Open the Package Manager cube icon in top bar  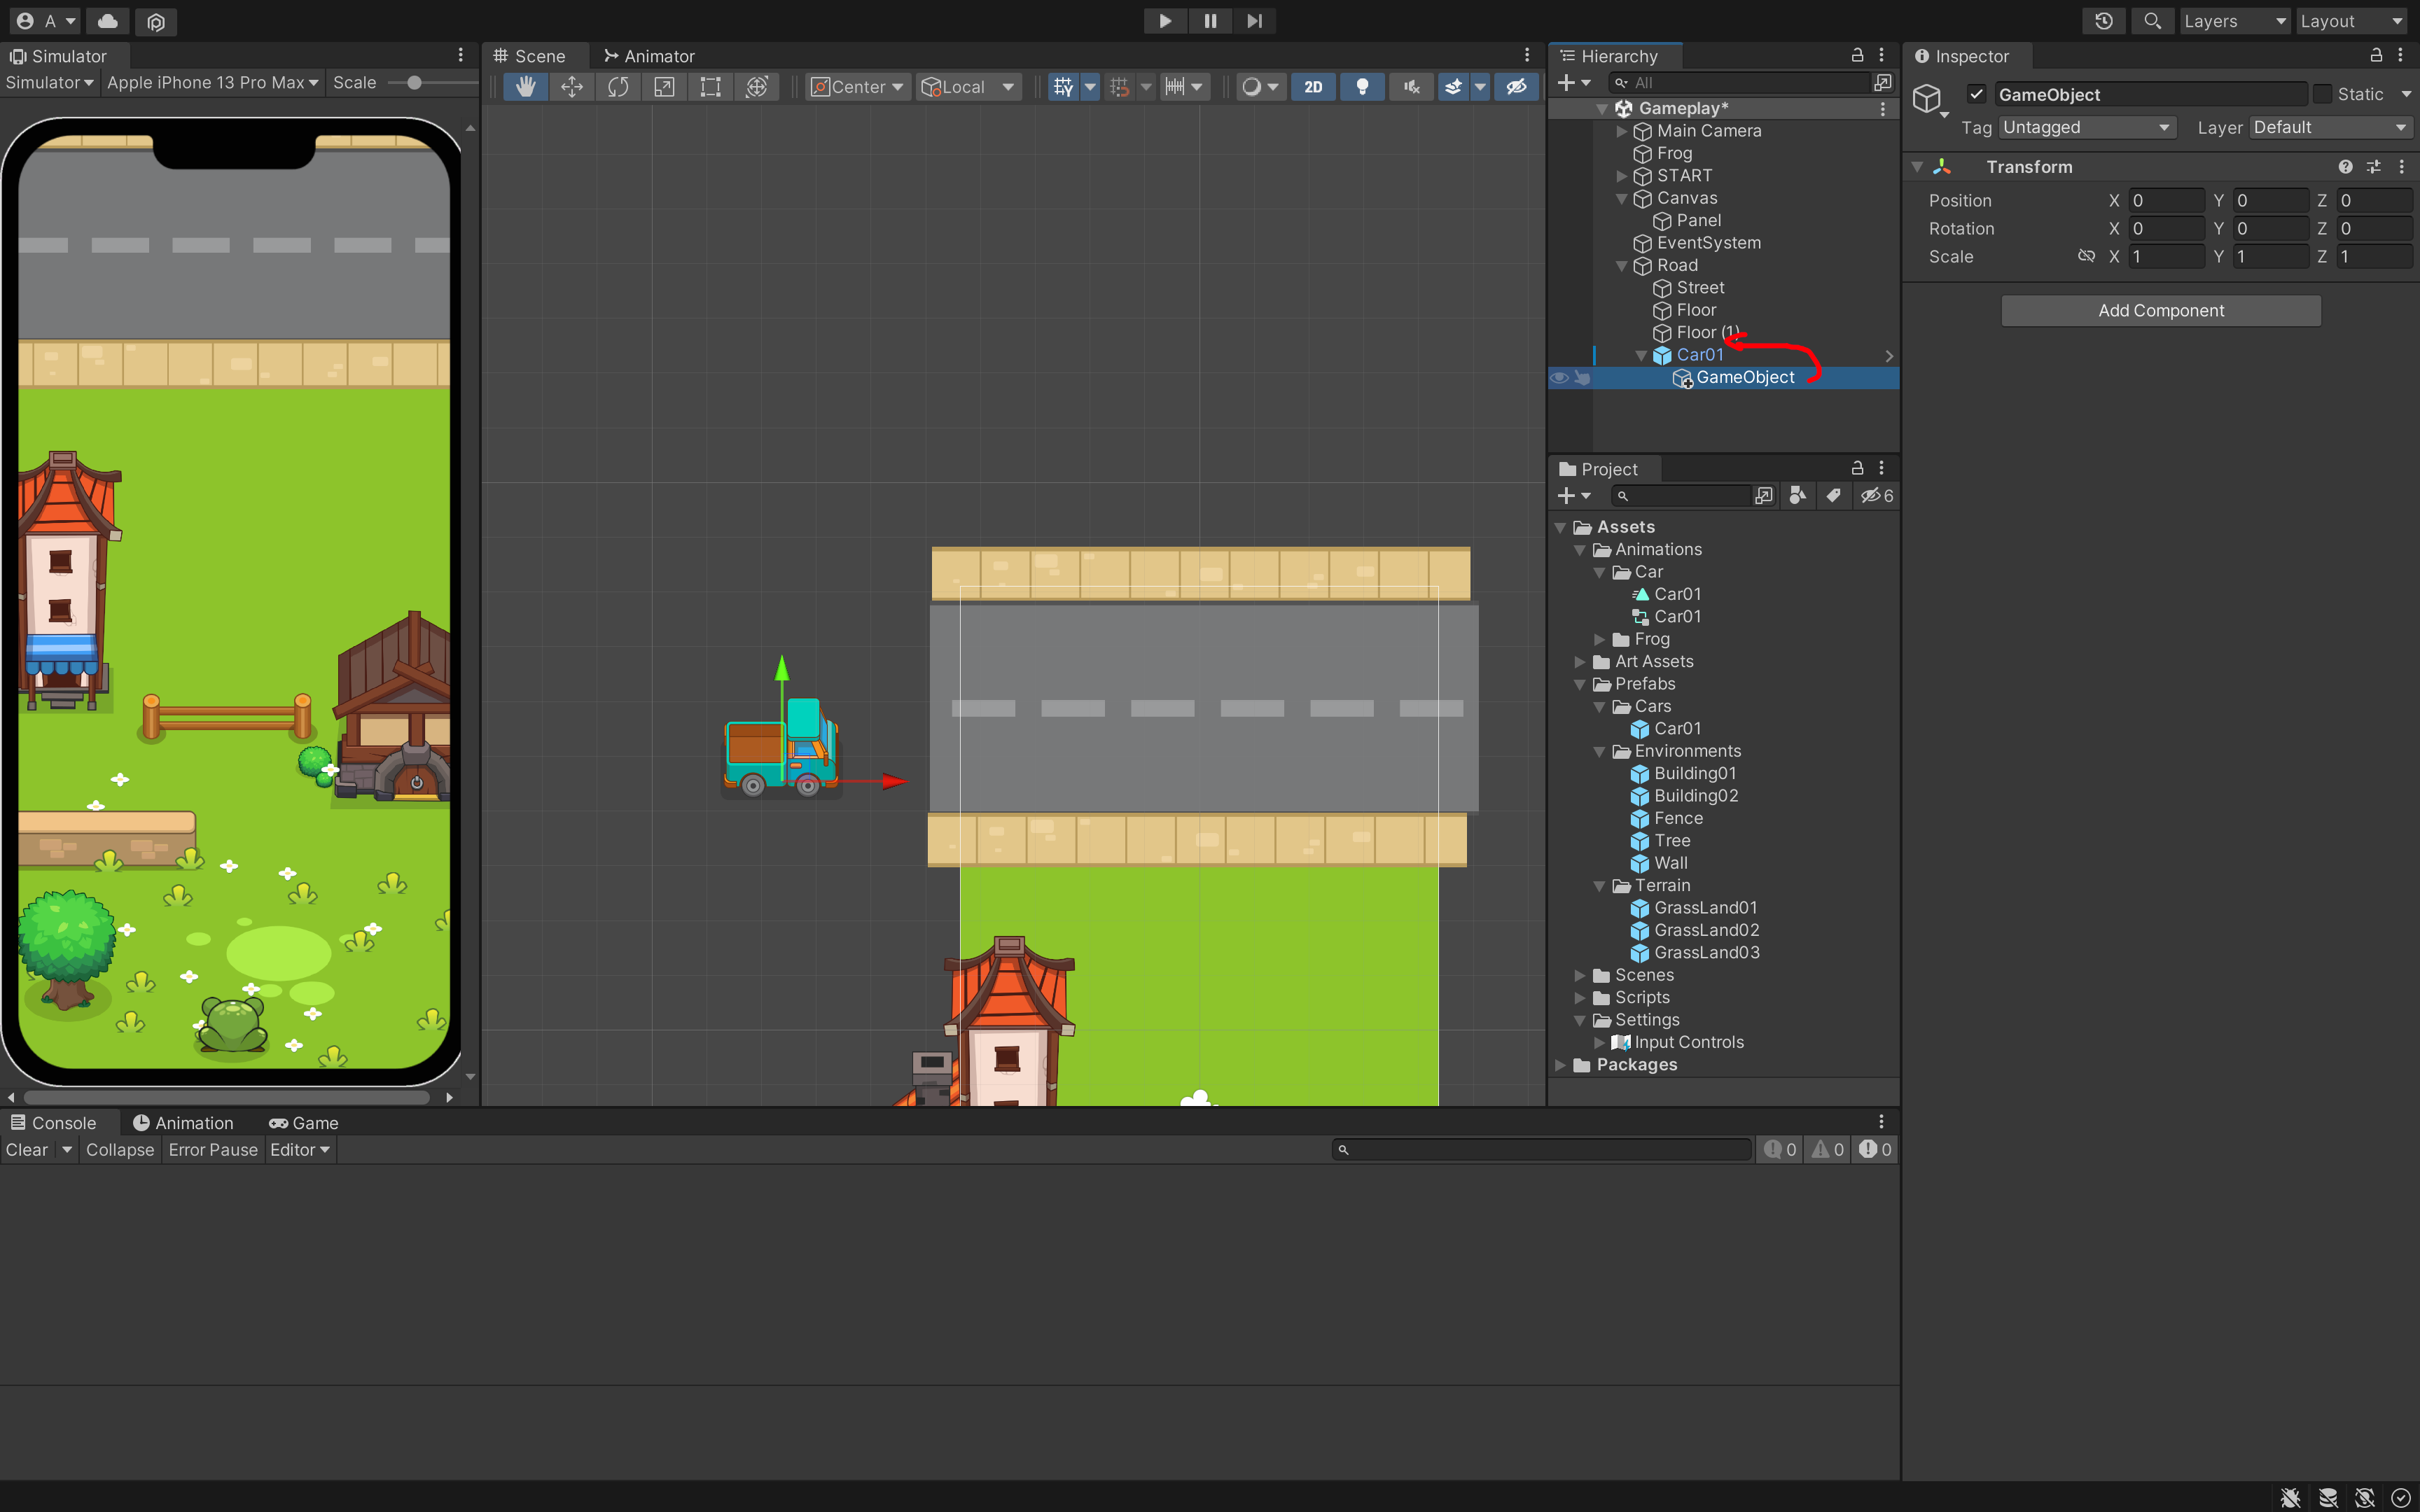click(x=156, y=21)
